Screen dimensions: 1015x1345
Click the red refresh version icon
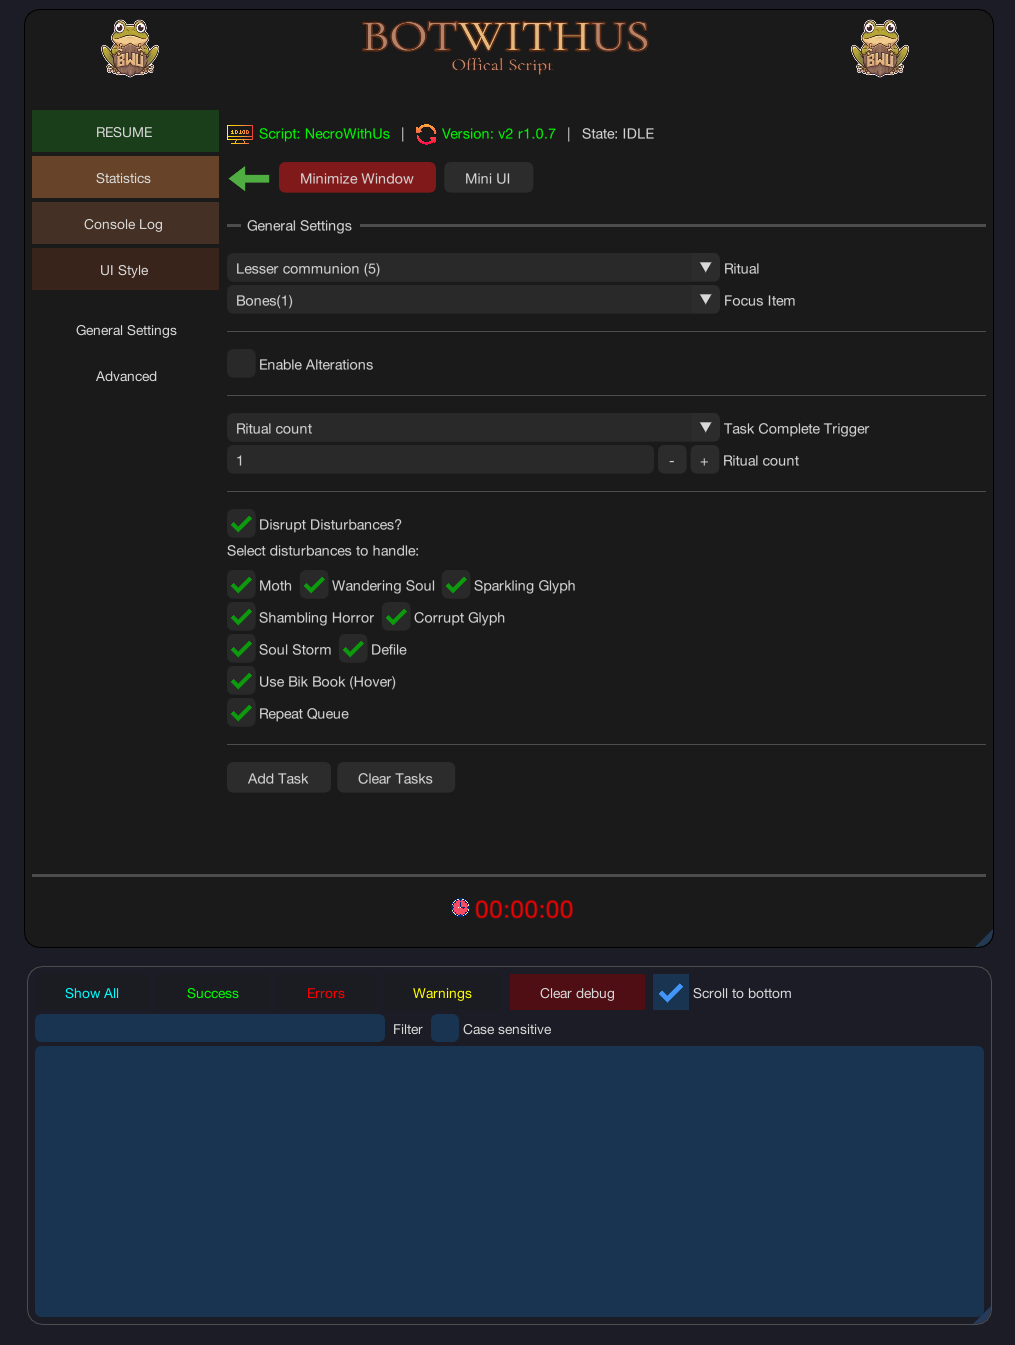[x=426, y=134]
